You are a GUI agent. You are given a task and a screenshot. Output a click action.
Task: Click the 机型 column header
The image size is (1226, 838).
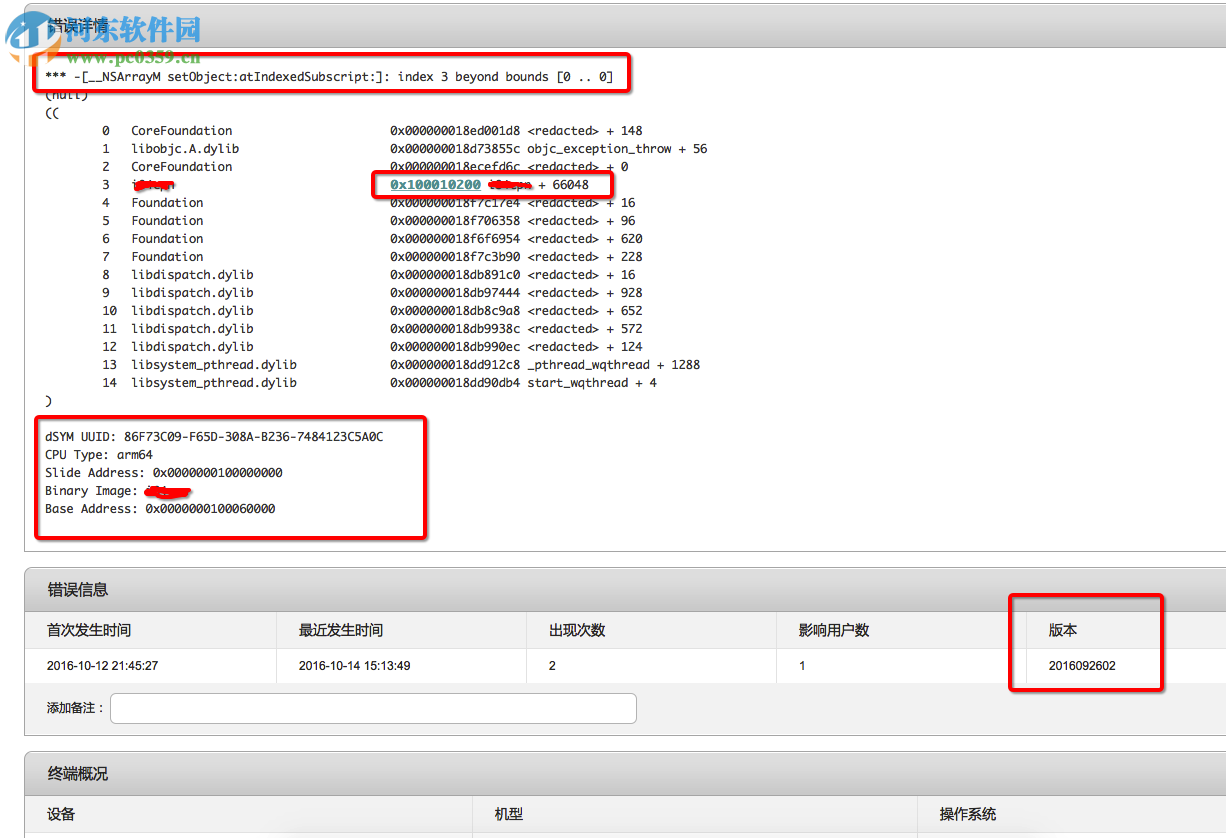pyautogui.click(x=509, y=815)
